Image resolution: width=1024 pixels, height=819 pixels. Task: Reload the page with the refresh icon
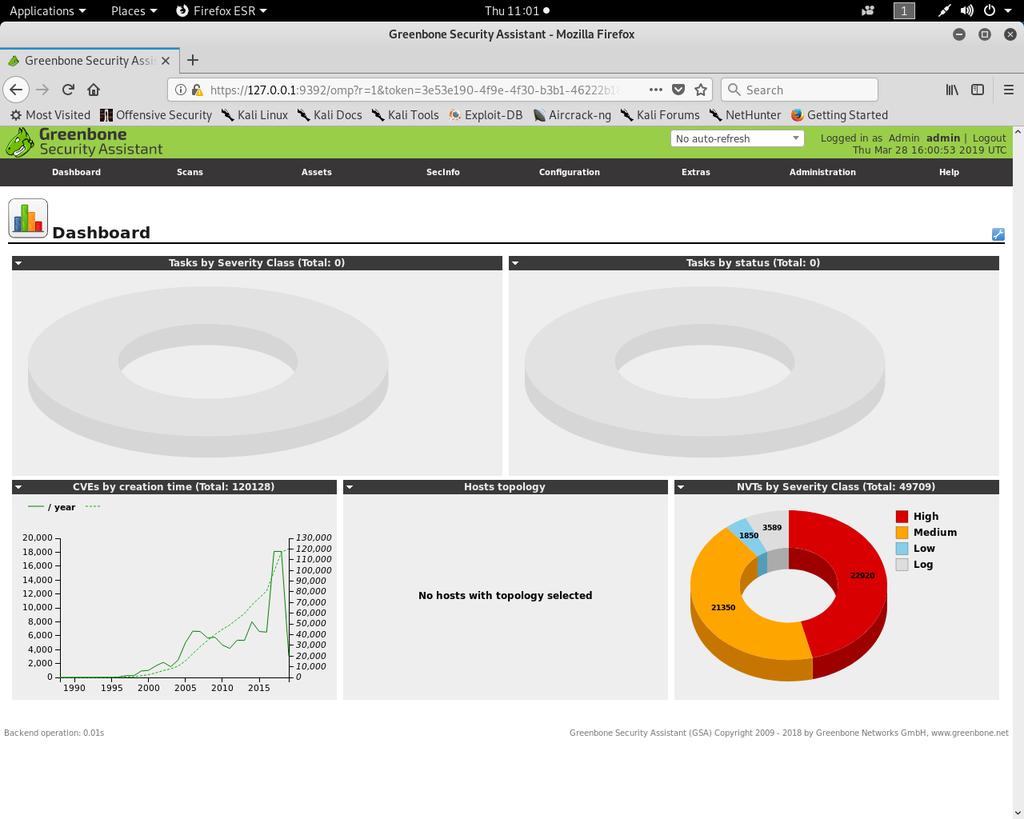pyautogui.click(x=68, y=89)
